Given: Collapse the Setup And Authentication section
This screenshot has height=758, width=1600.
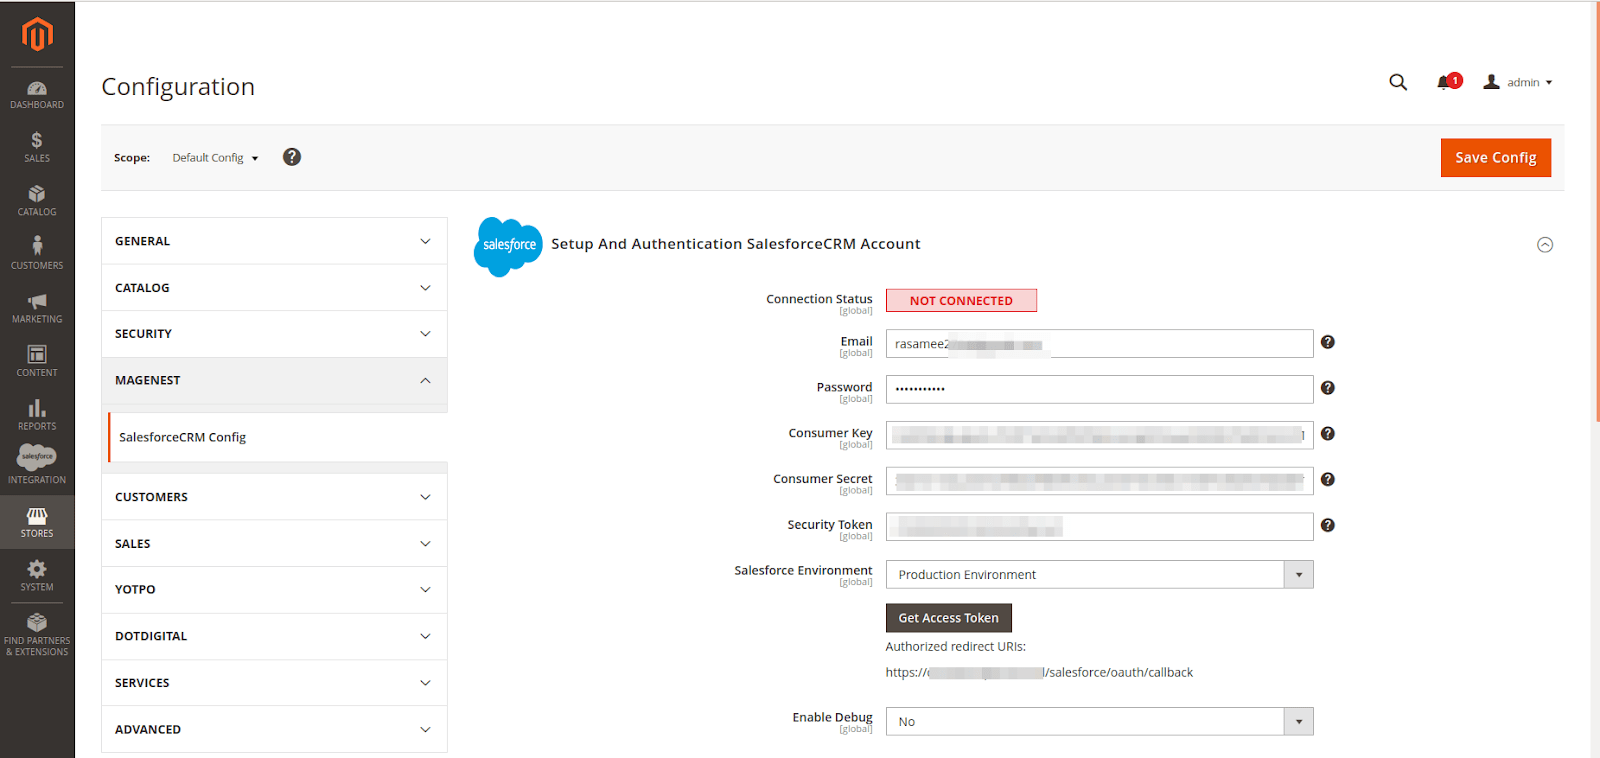Looking at the screenshot, I should (x=1545, y=245).
